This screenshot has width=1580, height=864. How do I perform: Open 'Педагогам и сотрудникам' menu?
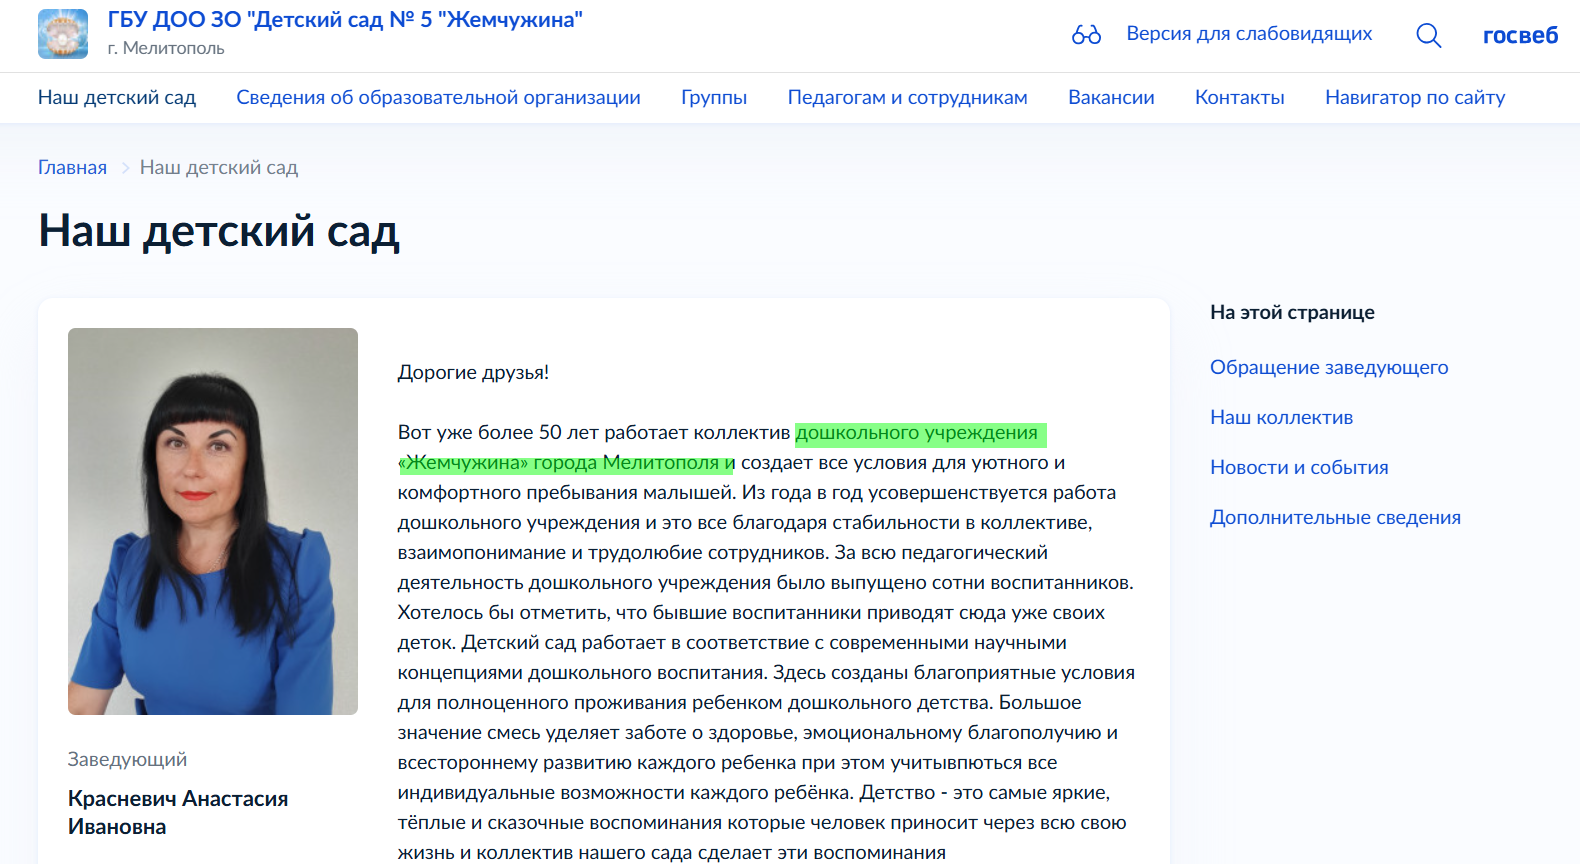907,97
